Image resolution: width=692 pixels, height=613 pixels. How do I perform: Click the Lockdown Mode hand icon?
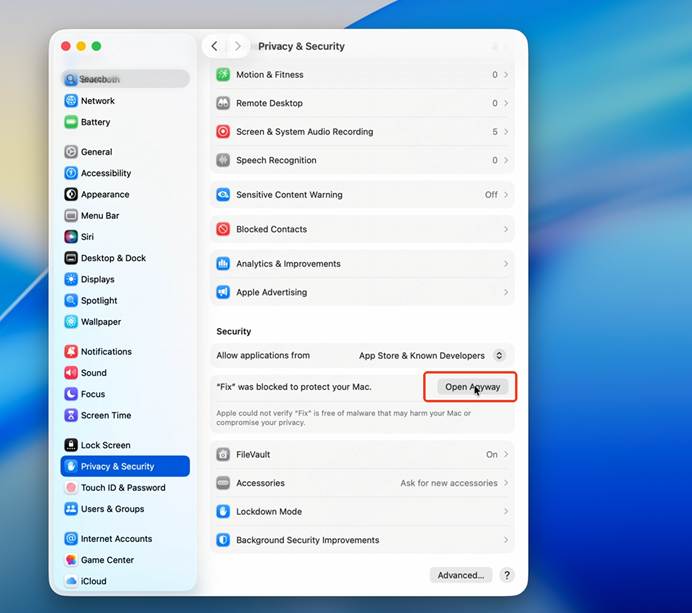(223, 511)
